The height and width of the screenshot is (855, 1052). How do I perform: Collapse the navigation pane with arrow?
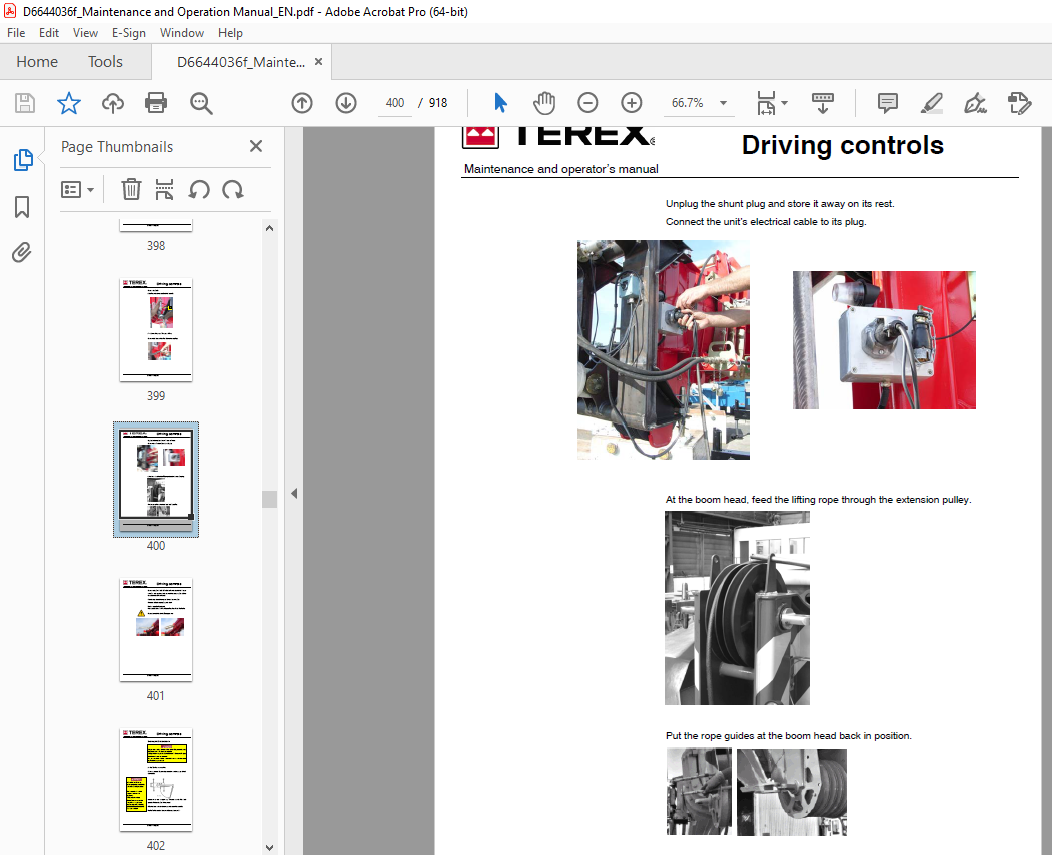[294, 493]
